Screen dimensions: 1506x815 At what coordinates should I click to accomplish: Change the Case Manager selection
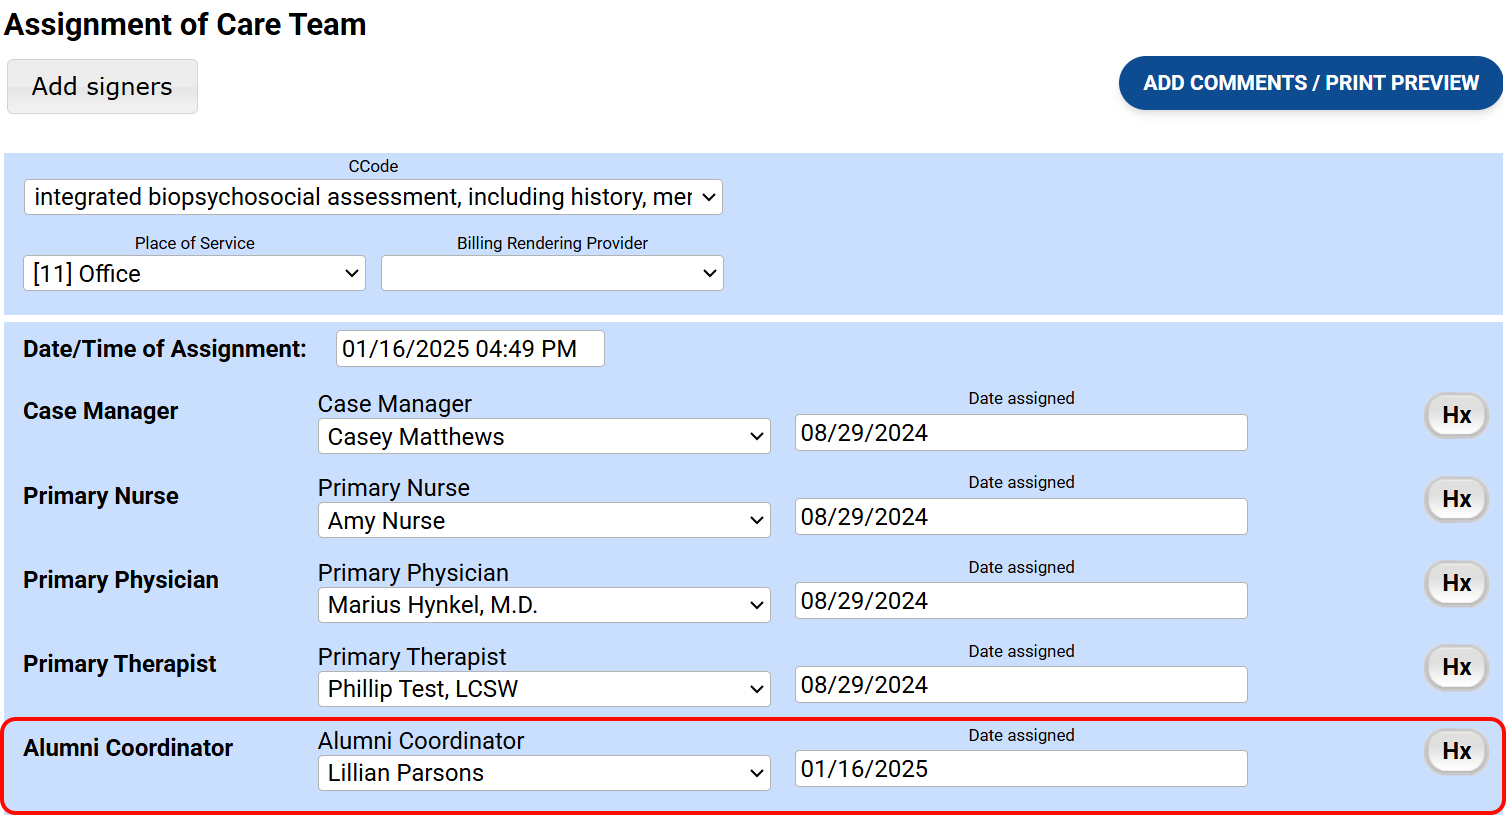point(544,437)
